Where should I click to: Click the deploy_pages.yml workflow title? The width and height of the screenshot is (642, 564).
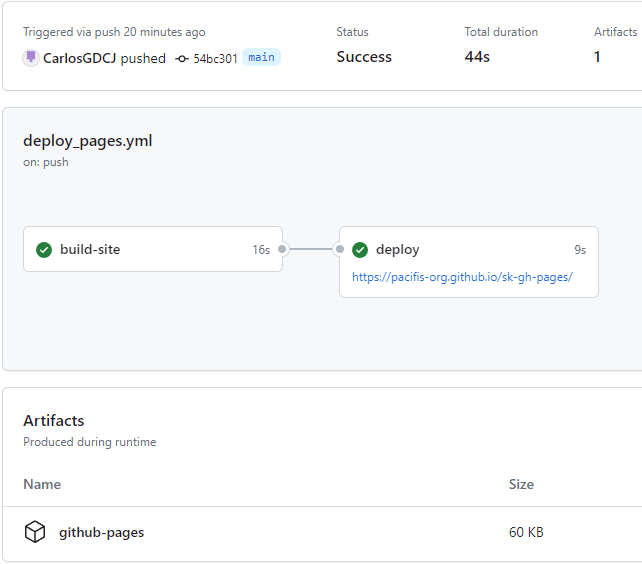tap(88, 141)
